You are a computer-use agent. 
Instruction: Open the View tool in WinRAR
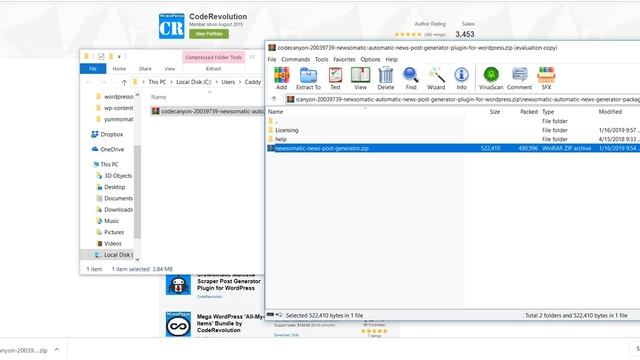[x=360, y=78]
